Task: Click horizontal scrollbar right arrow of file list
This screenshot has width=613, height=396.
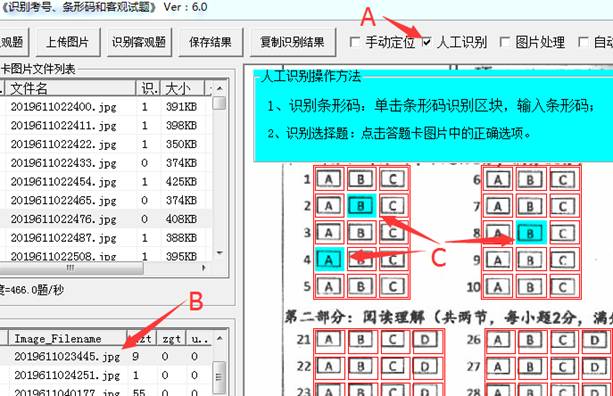Action: pyautogui.click(x=203, y=268)
